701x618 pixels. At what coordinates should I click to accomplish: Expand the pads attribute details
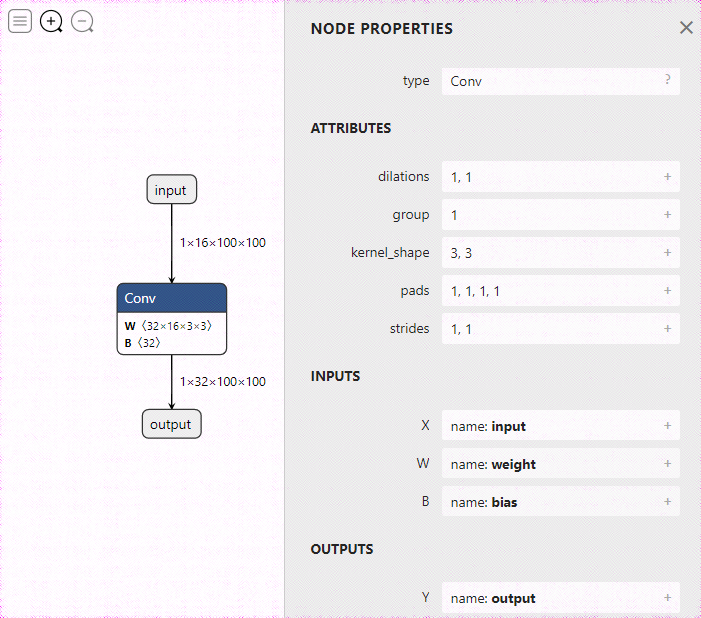(667, 290)
